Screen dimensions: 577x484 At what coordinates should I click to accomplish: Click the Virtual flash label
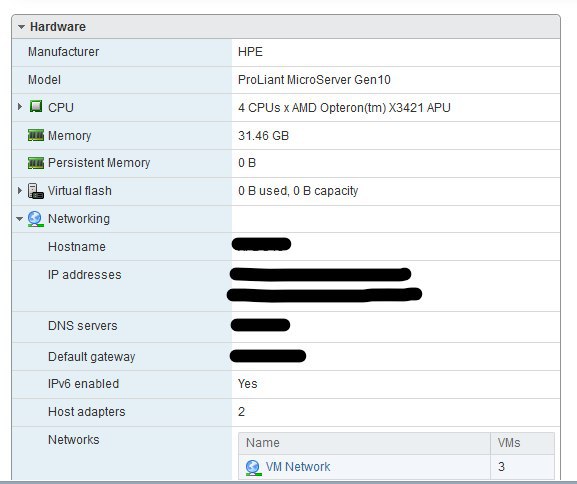click(79, 191)
